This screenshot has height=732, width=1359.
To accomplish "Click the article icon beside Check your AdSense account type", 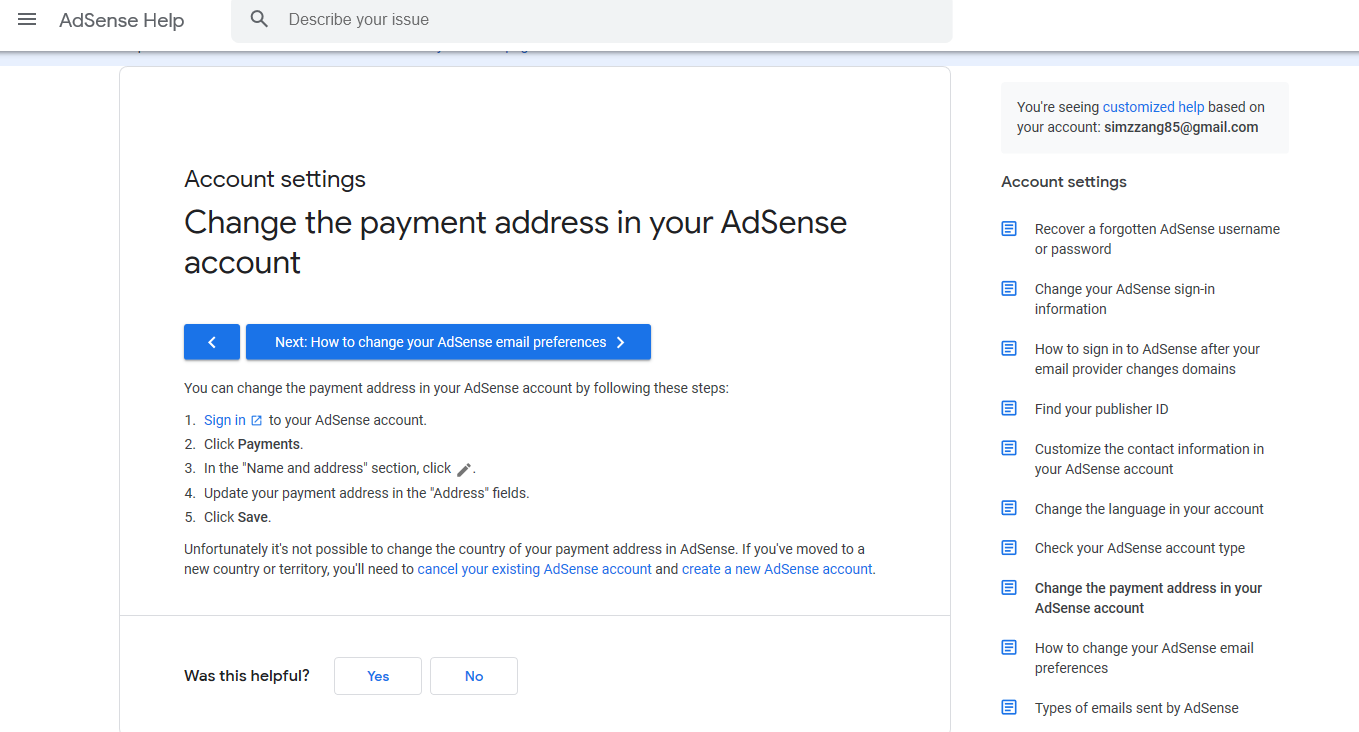I will tap(1009, 548).
